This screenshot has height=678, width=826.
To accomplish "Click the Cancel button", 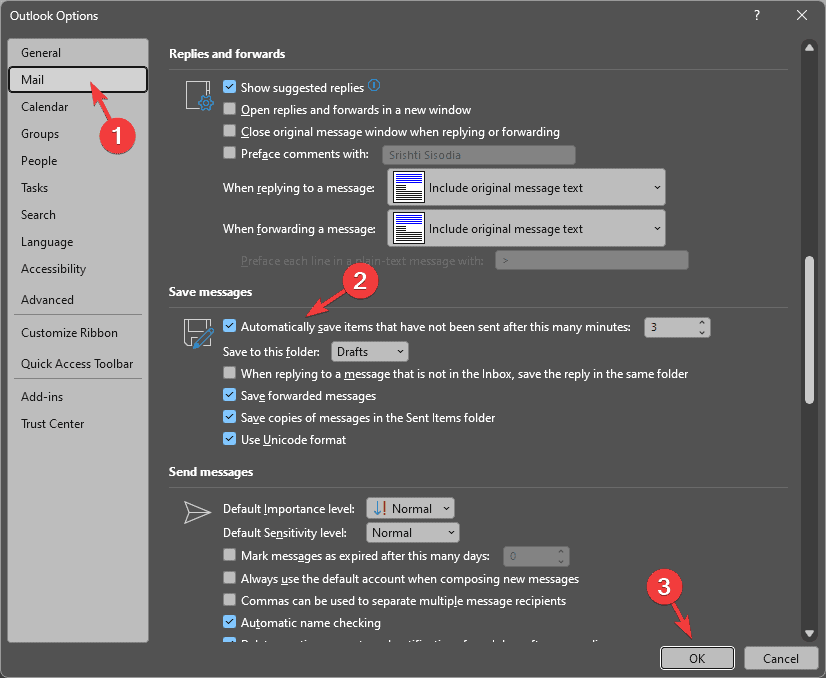I will click(x=781, y=659).
